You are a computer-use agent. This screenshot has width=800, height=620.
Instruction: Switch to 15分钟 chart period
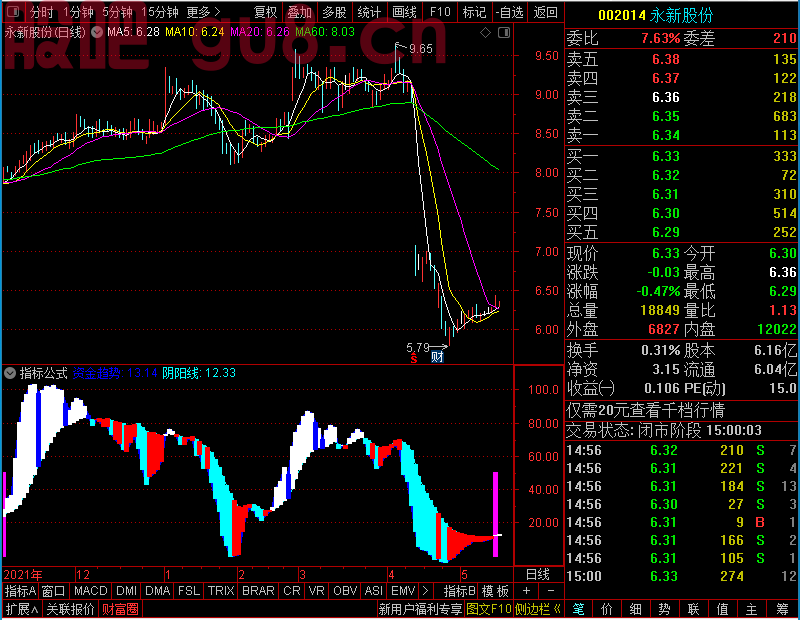click(160, 12)
